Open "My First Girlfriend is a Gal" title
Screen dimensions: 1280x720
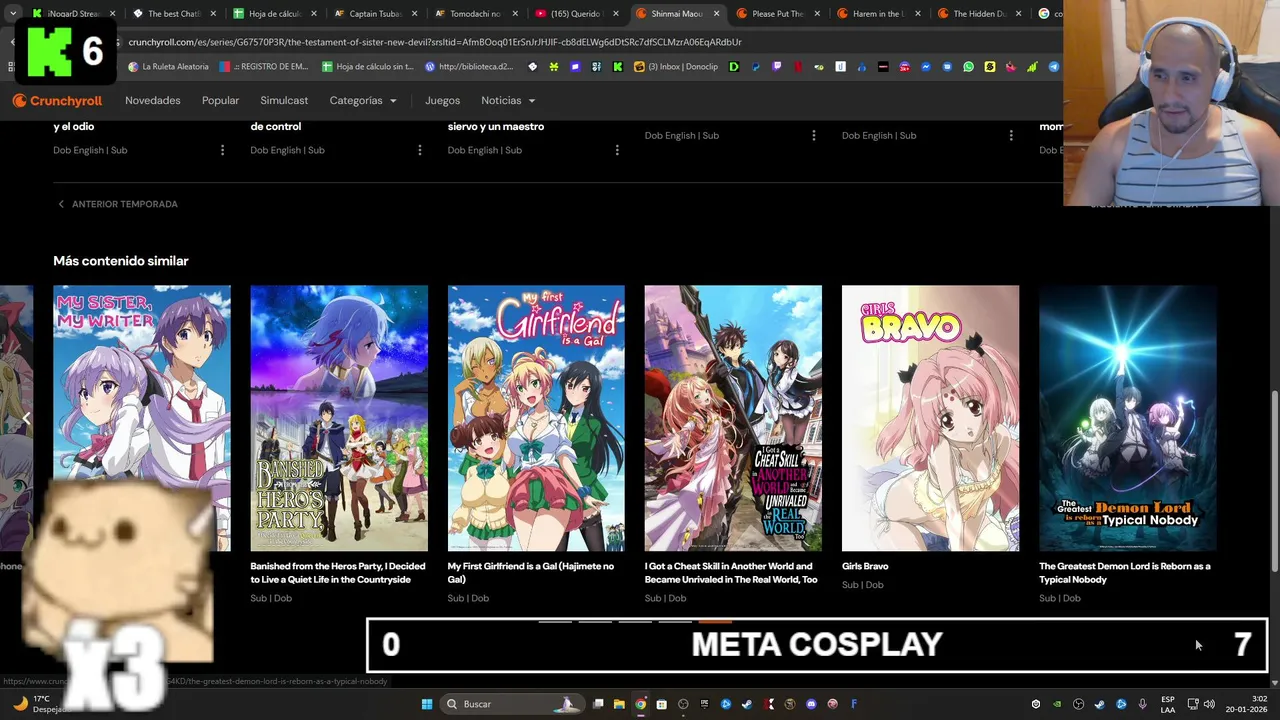click(531, 573)
